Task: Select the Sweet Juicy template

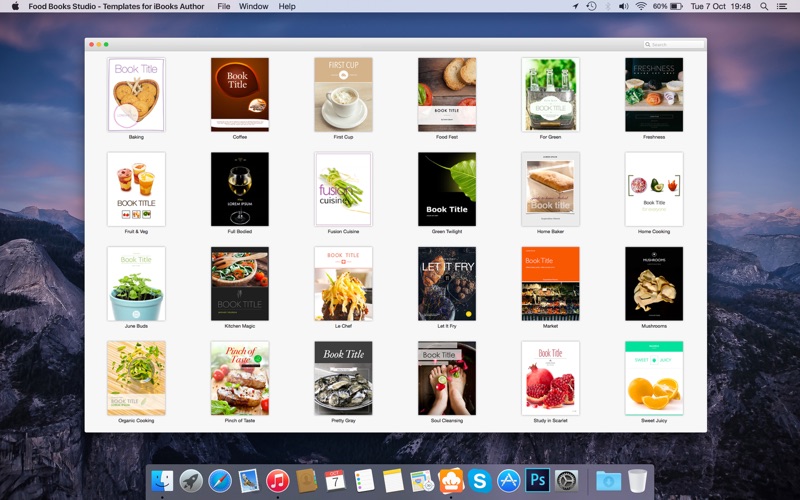Action: [654, 378]
